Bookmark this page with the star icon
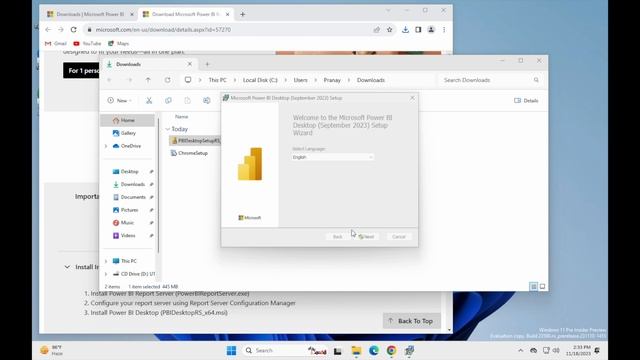Image resolution: width=640 pixels, height=360 pixels. point(389,30)
